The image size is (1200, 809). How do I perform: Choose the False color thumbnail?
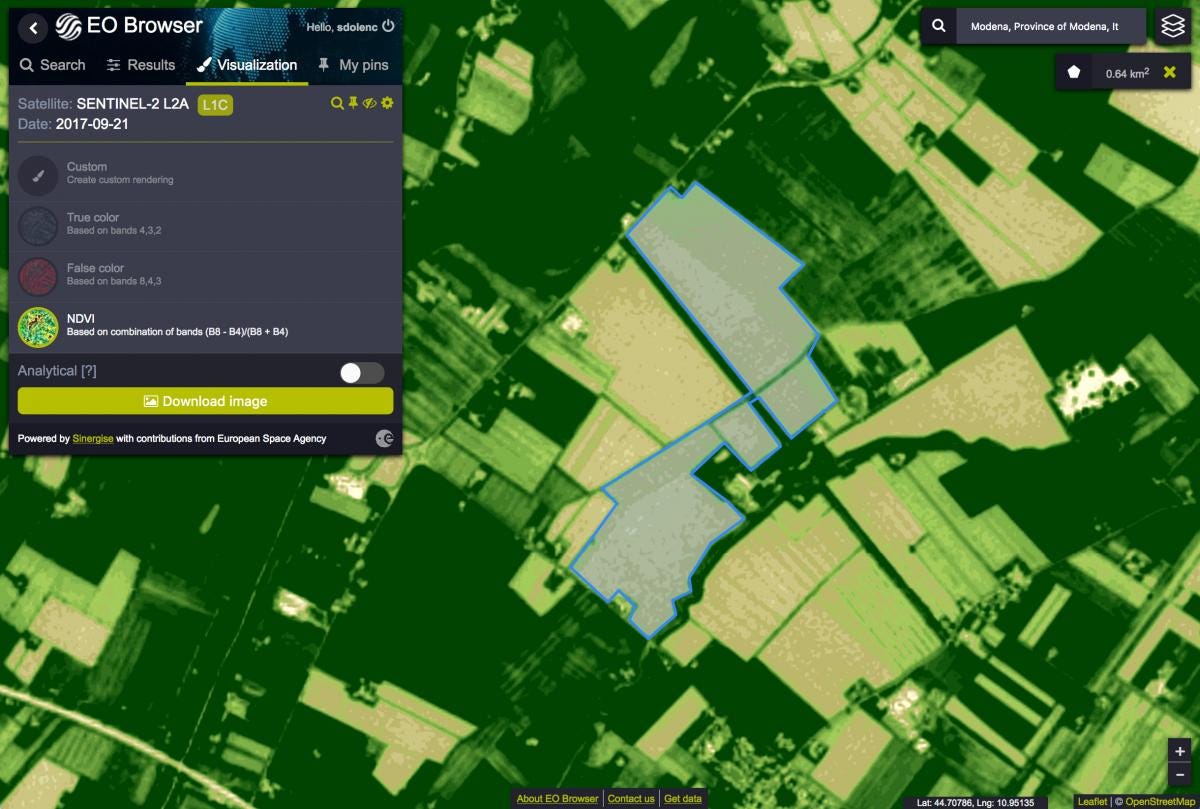coord(38,276)
